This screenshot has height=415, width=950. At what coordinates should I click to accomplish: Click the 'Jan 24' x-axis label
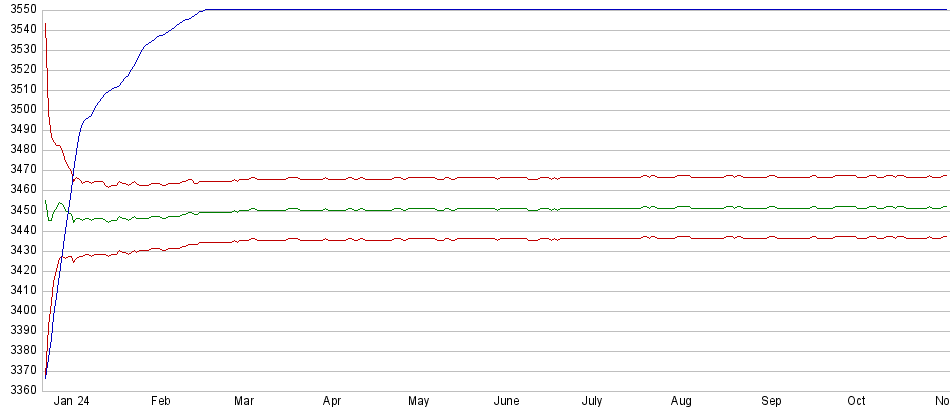point(71,402)
